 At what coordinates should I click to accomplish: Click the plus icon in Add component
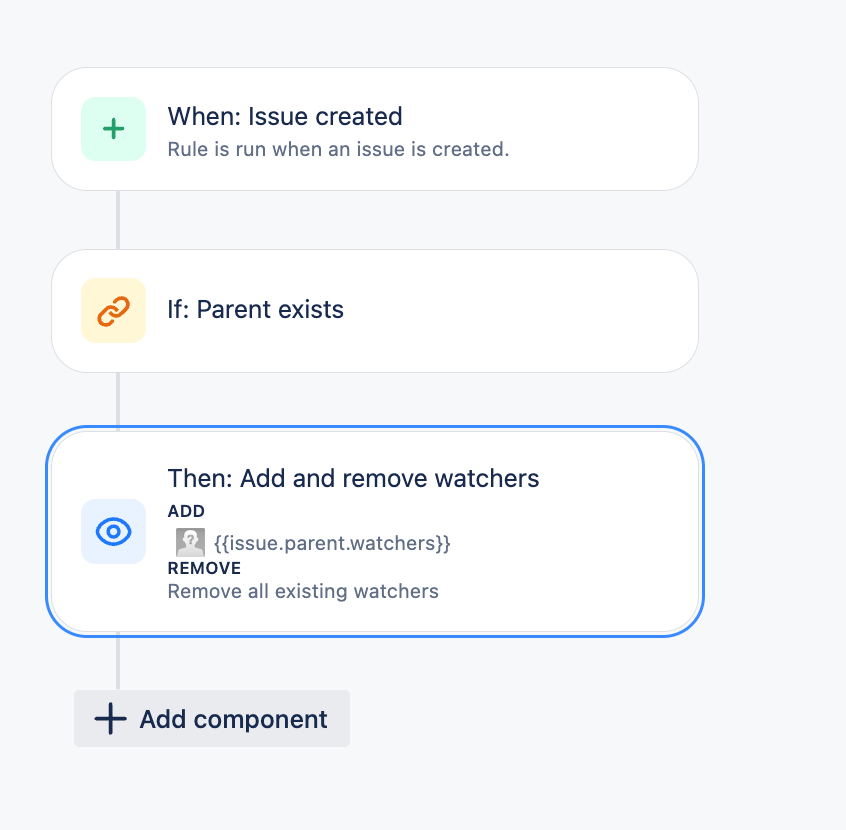coord(111,718)
